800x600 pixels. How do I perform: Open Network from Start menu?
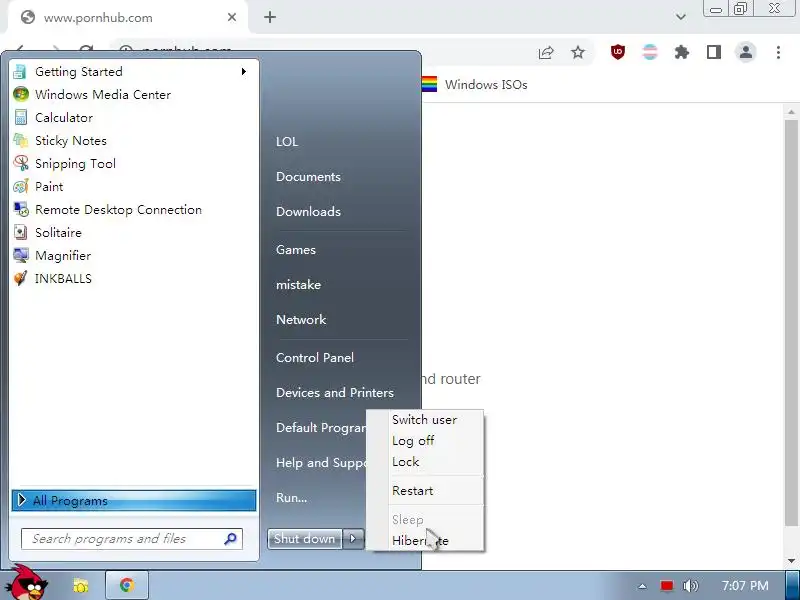tap(301, 319)
